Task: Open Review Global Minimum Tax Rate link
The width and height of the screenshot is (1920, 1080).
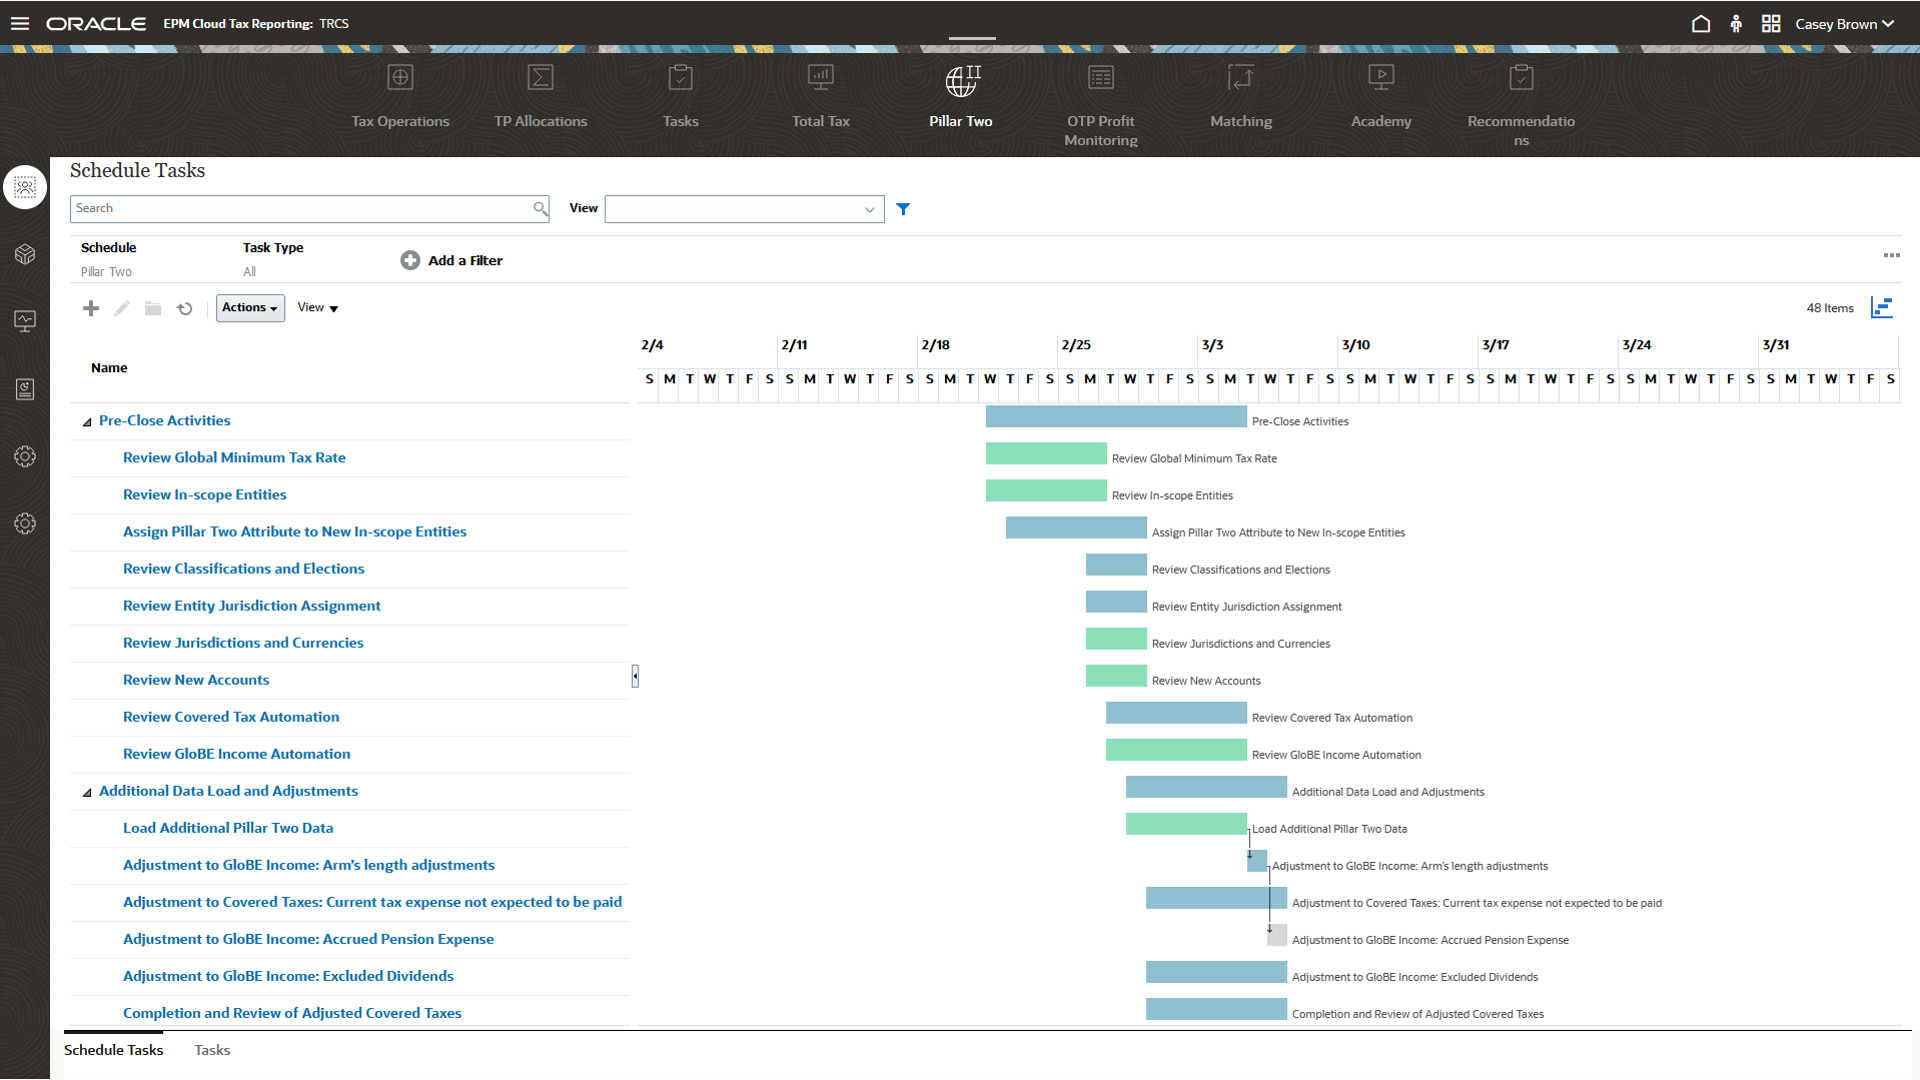Action: tap(234, 457)
